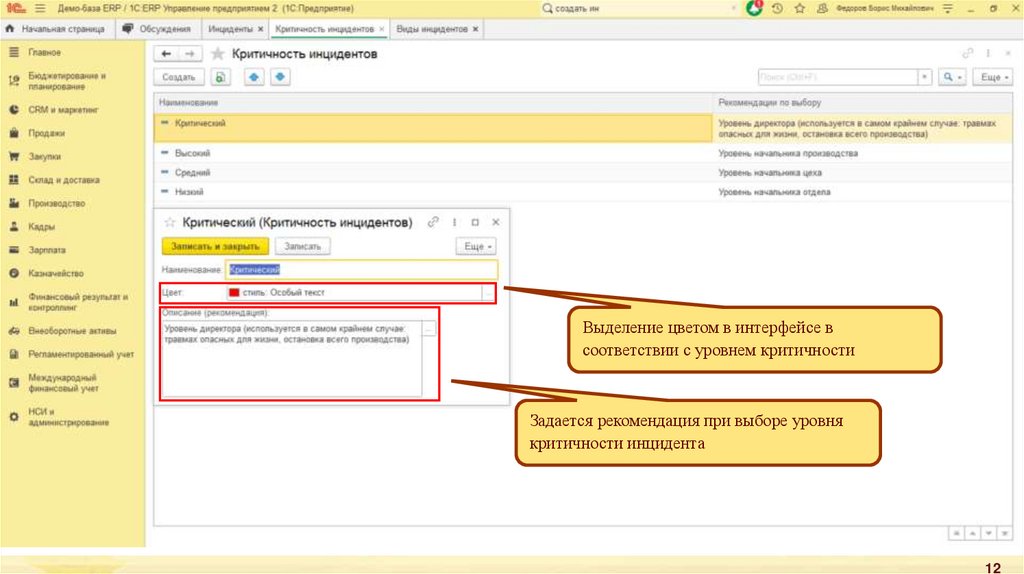Open the Начальная страница tab
The height and width of the screenshot is (574, 1024).
[x=56, y=29]
